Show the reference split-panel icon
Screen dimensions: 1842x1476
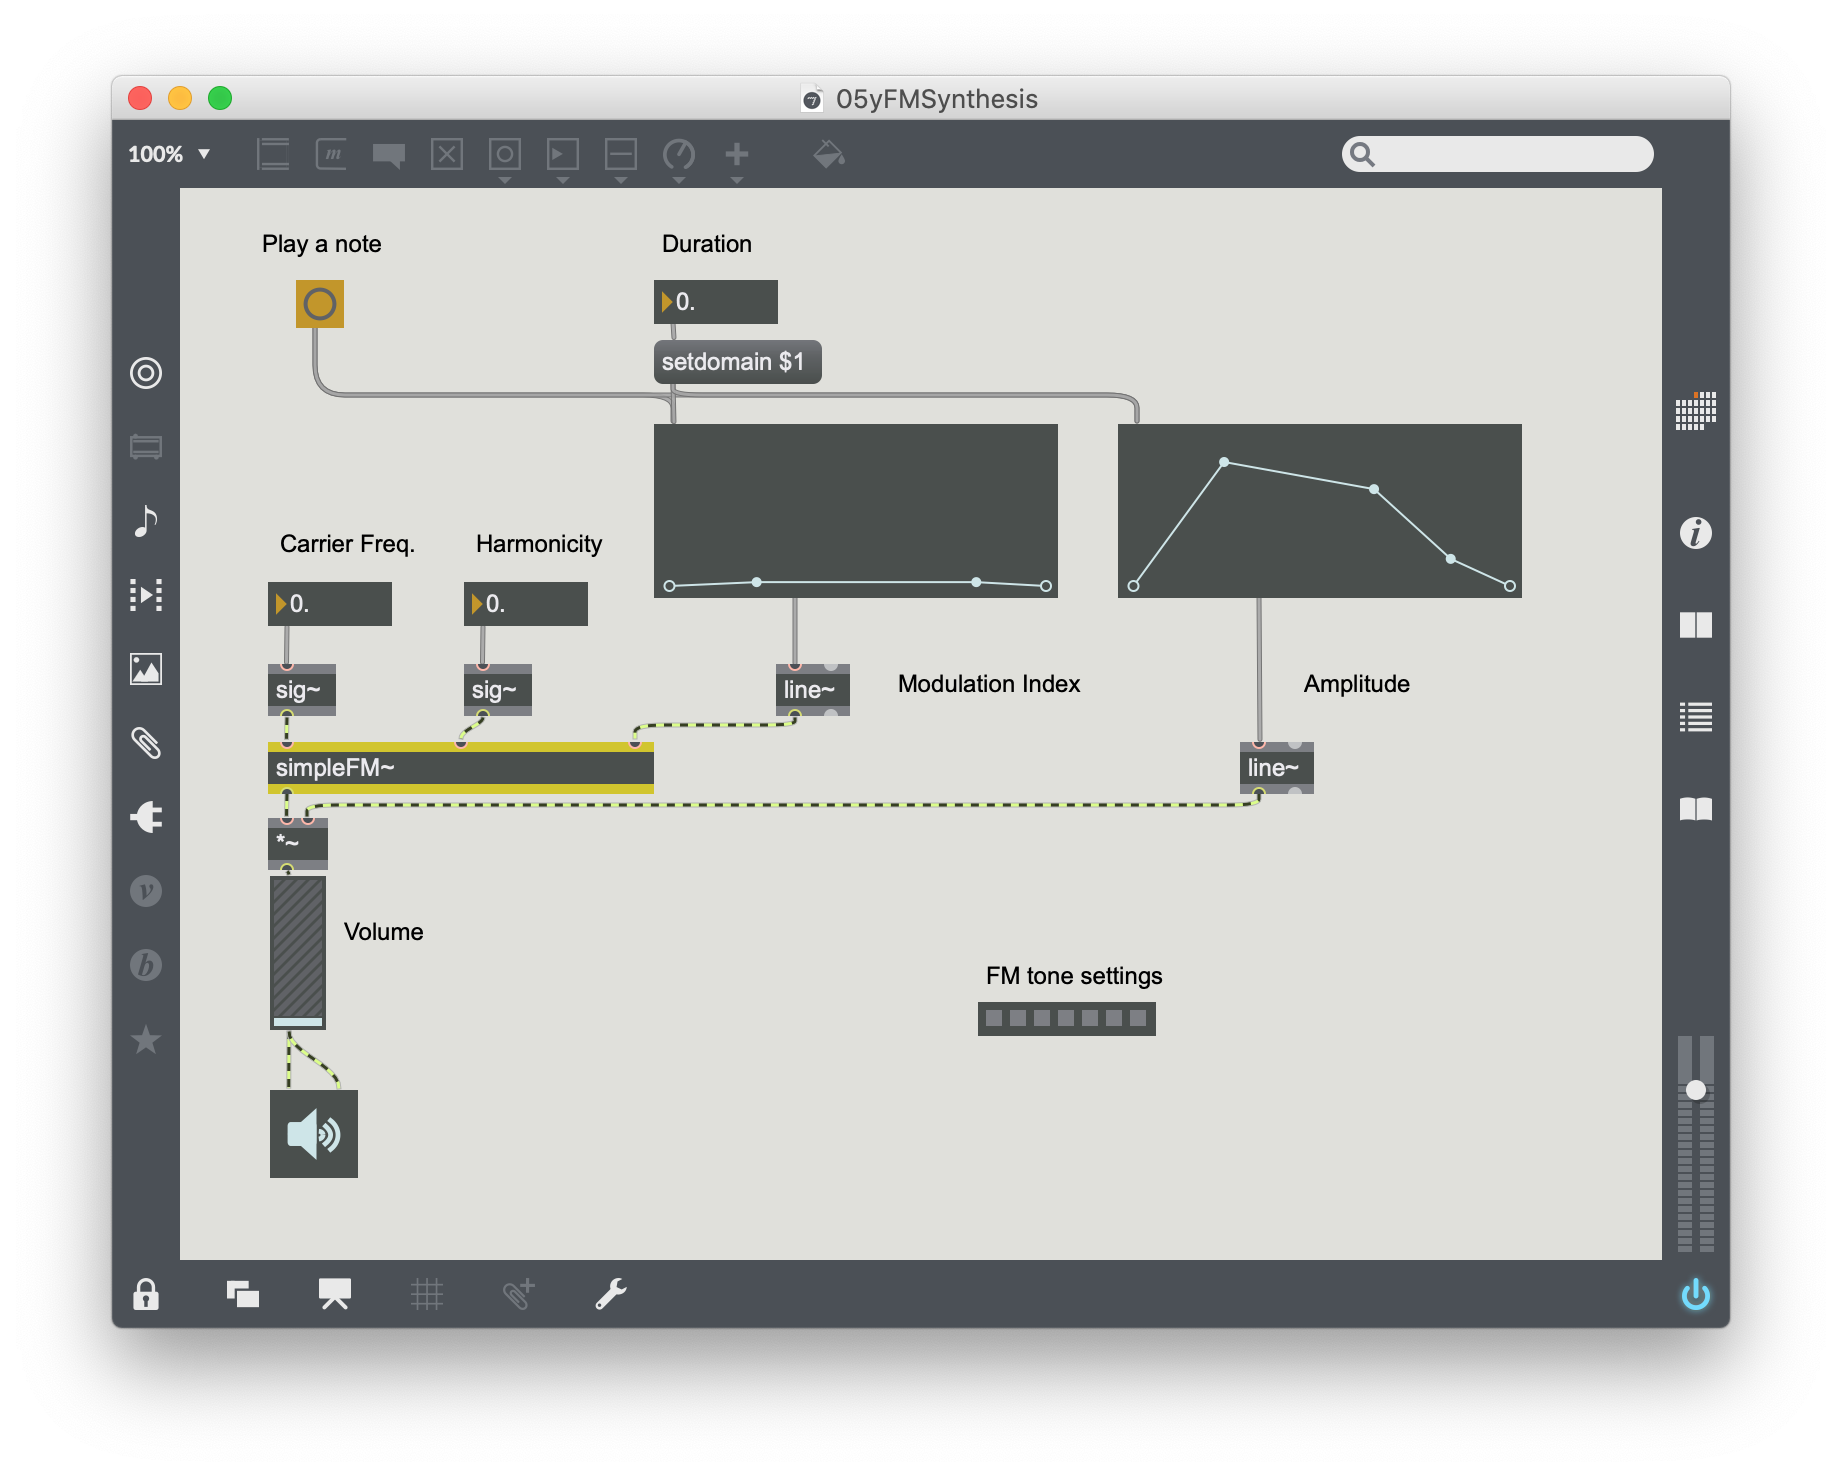[1695, 625]
